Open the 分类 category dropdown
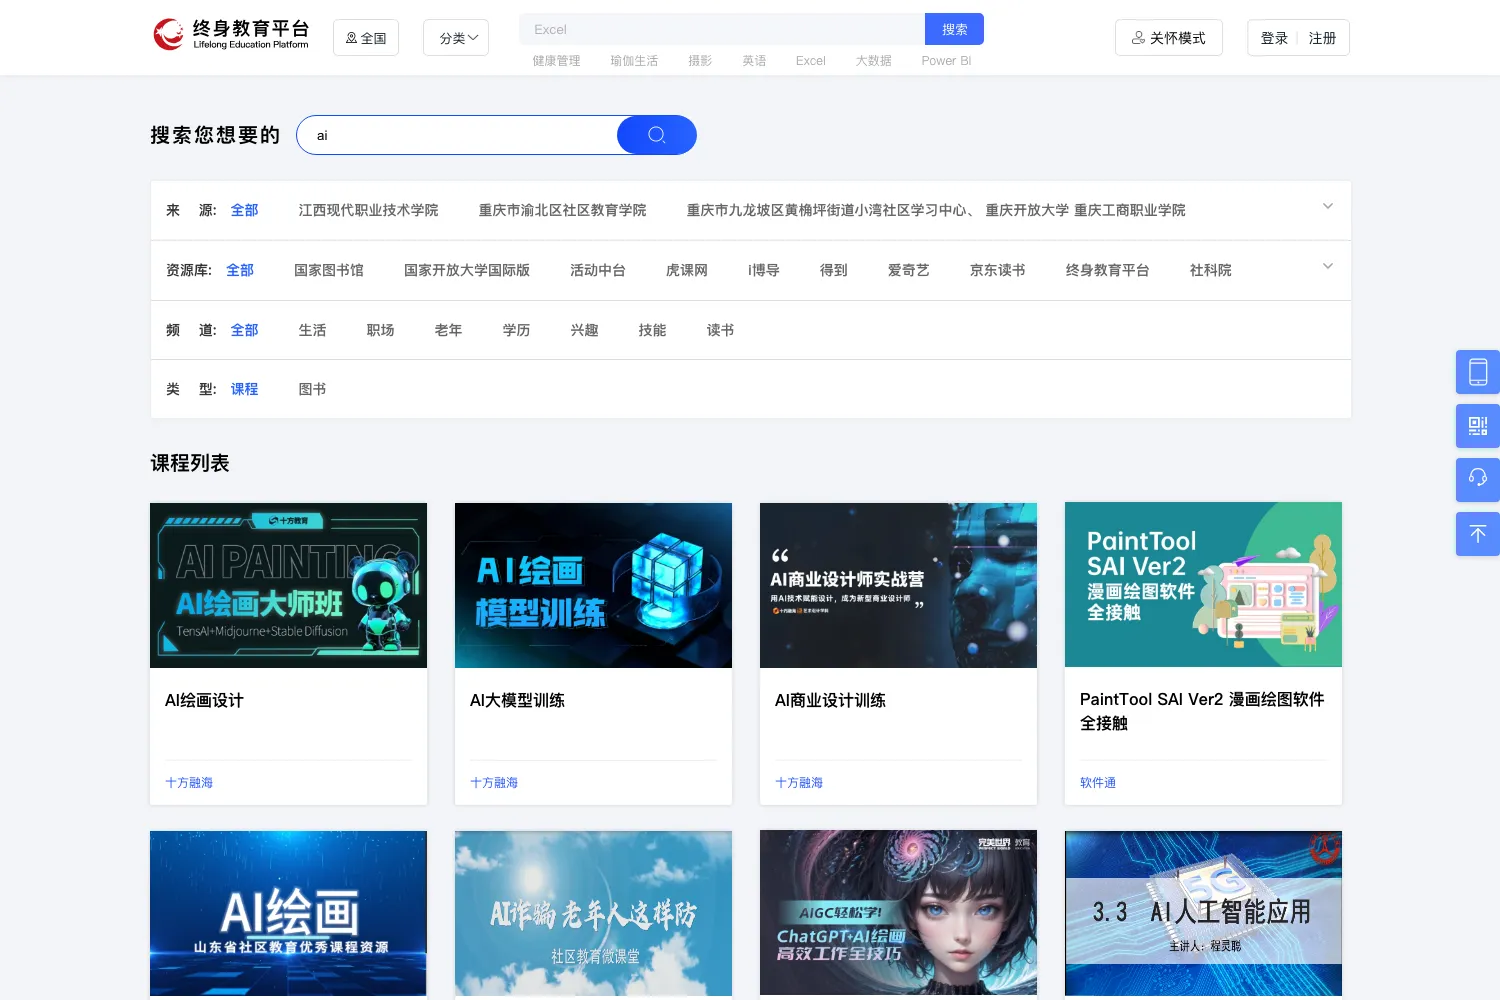 pyautogui.click(x=456, y=38)
